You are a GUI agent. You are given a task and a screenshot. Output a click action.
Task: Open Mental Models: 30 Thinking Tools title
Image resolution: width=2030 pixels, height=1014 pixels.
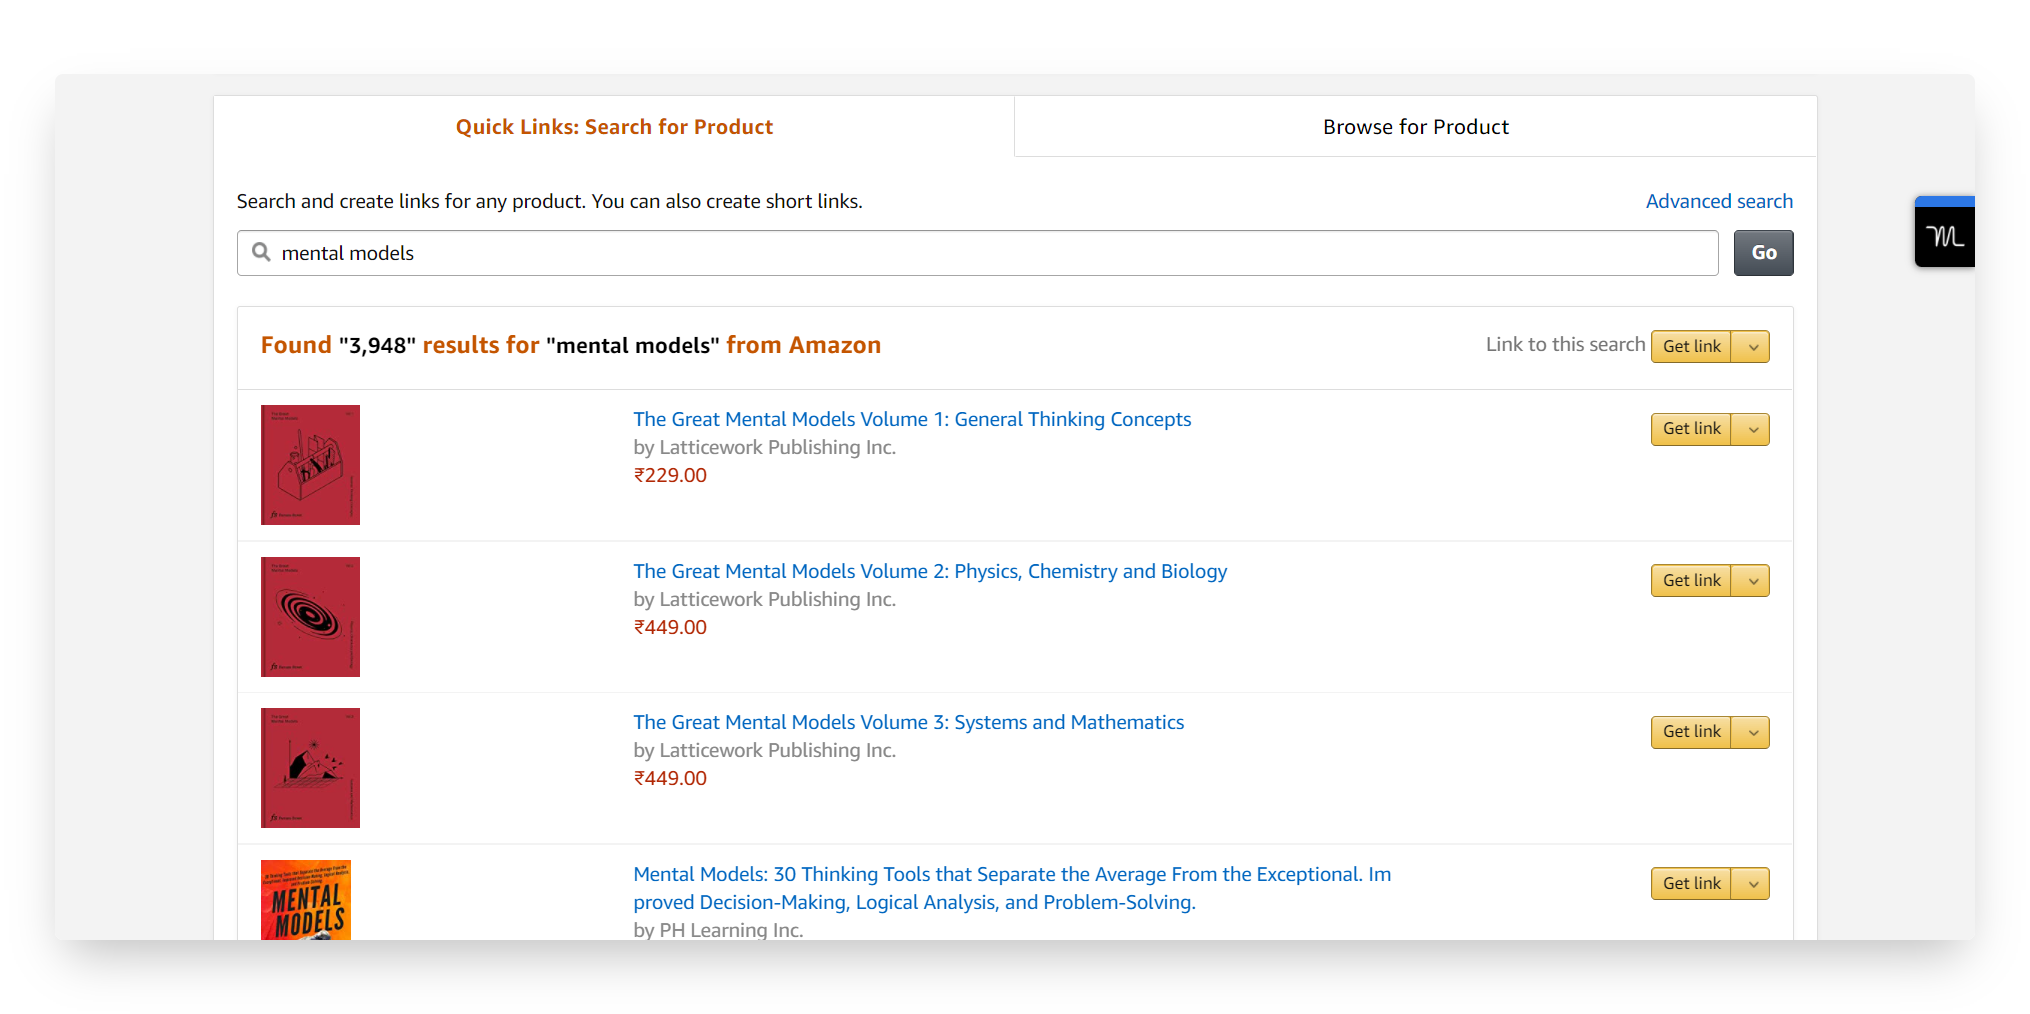1012,888
